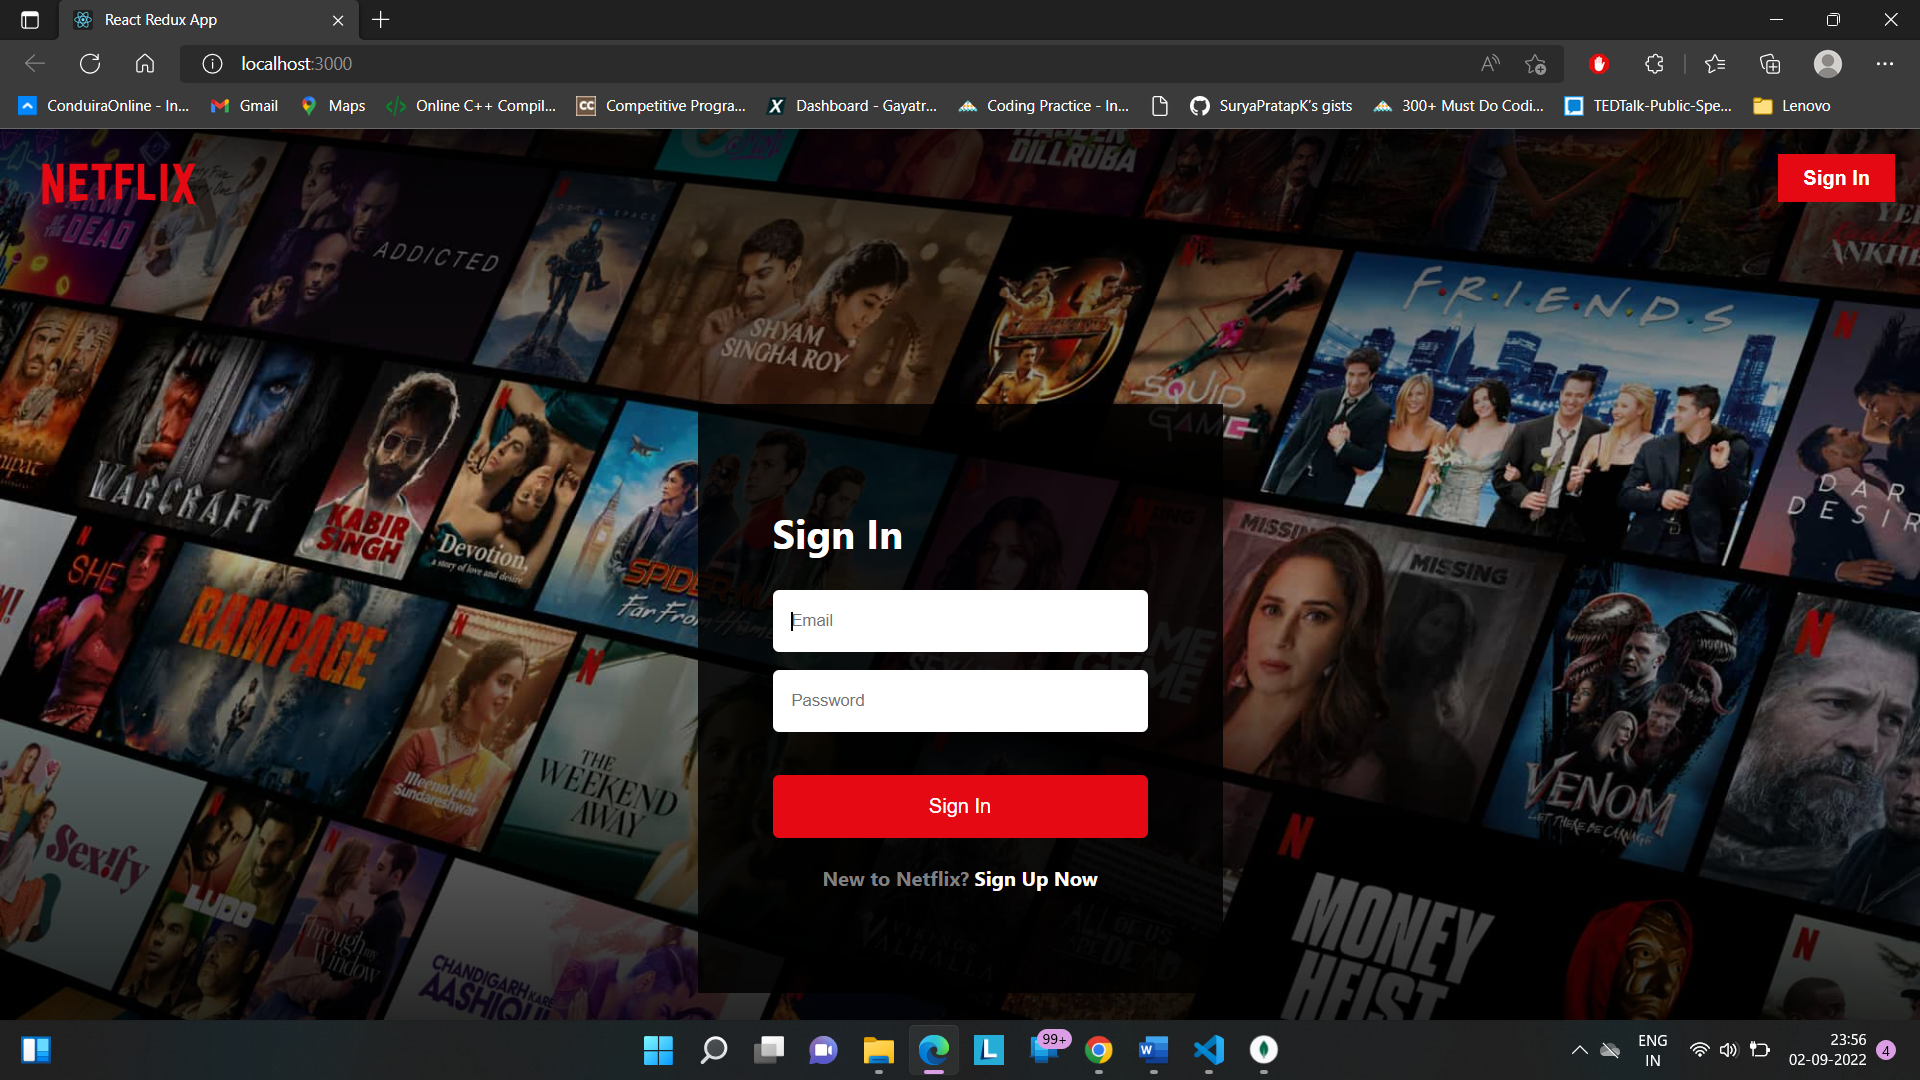Launch Visual Studio Code from the taskbar
The image size is (1920, 1080).
pos(1209,1051)
